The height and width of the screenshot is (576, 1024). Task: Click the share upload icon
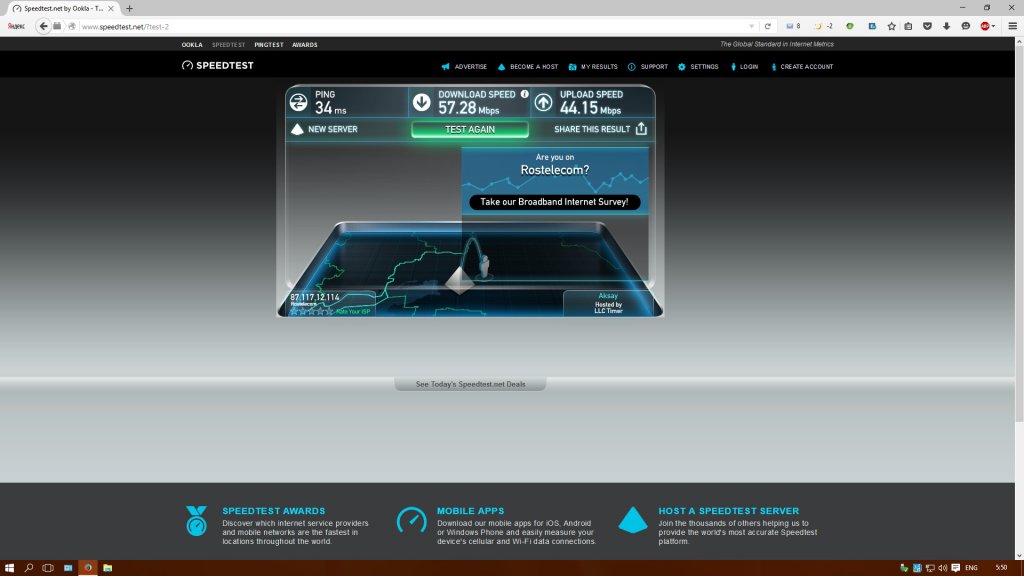pyautogui.click(x=641, y=129)
